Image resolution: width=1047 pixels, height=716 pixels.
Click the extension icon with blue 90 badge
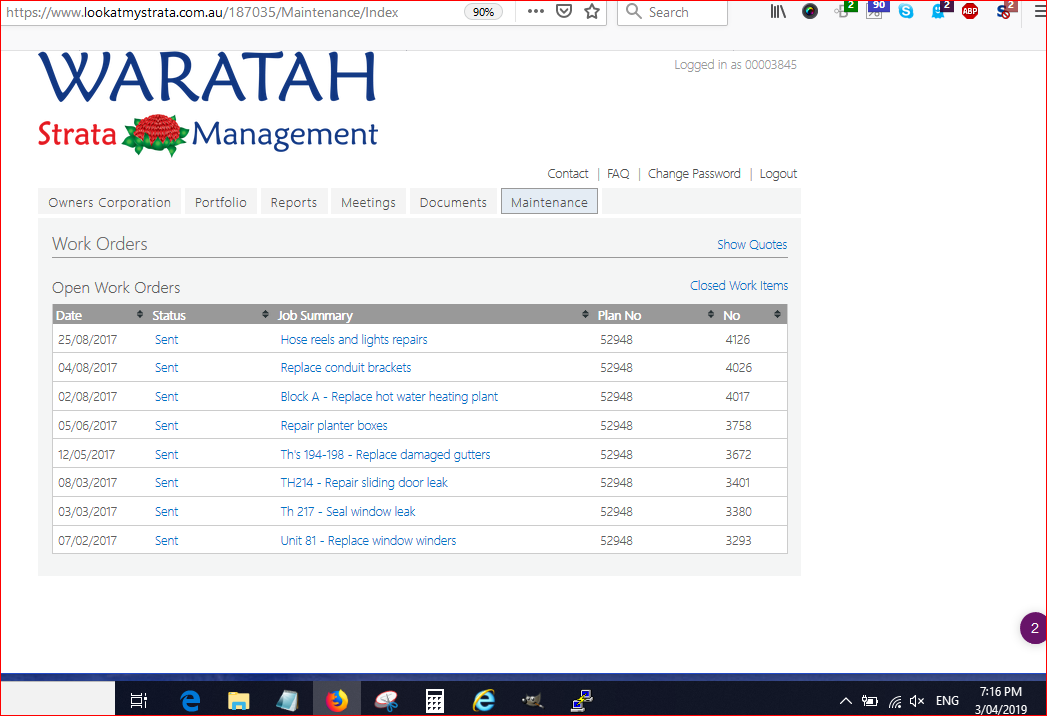click(x=877, y=10)
